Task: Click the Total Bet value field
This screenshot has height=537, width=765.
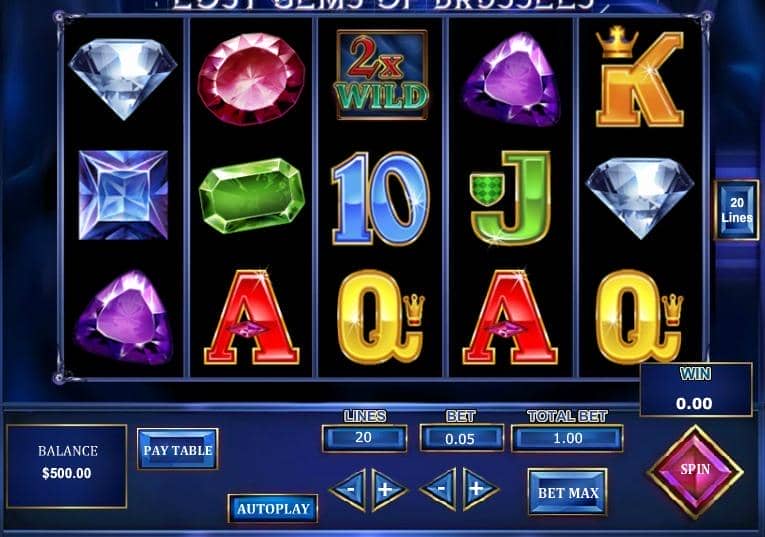Action: click(x=567, y=438)
